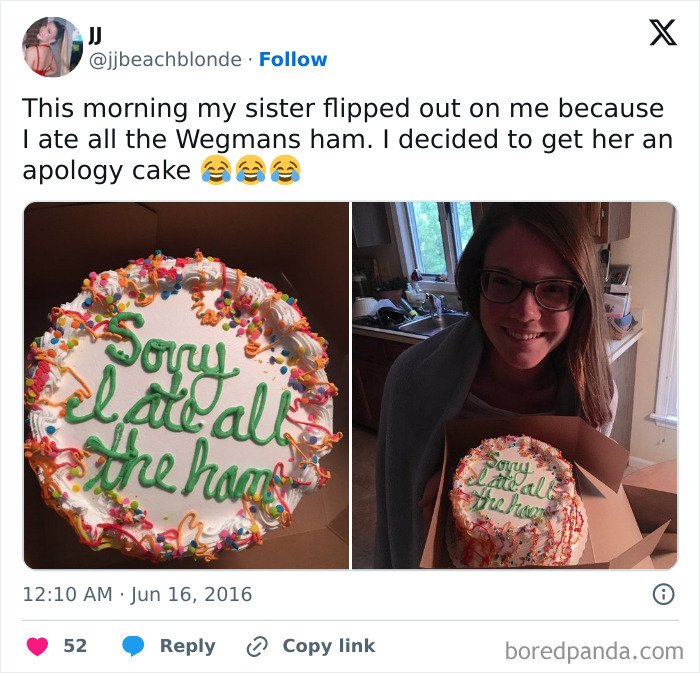
Task: Click the JJ display name
Action: click(95, 35)
